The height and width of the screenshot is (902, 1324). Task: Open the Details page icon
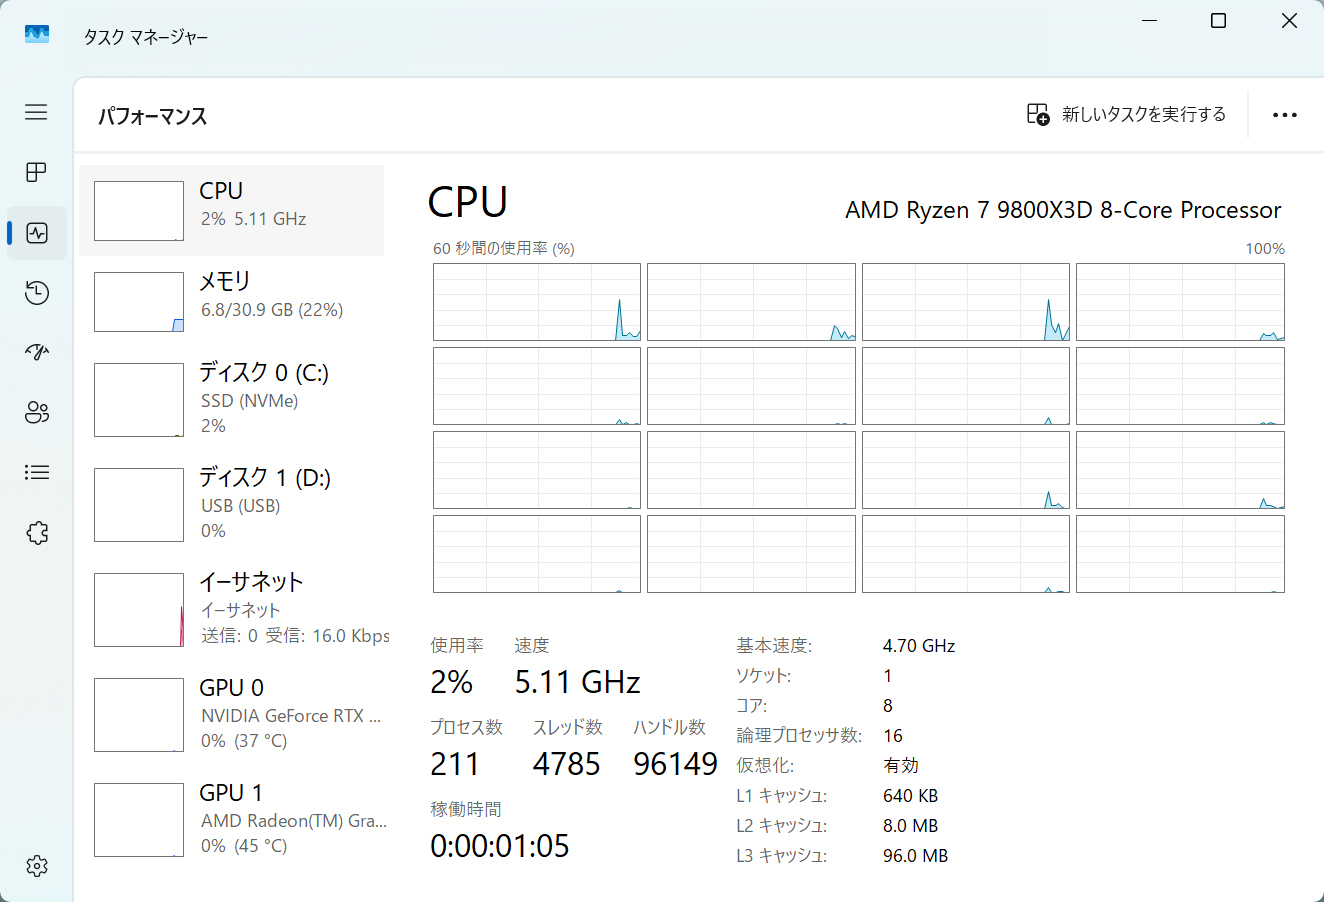tap(37, 472)
